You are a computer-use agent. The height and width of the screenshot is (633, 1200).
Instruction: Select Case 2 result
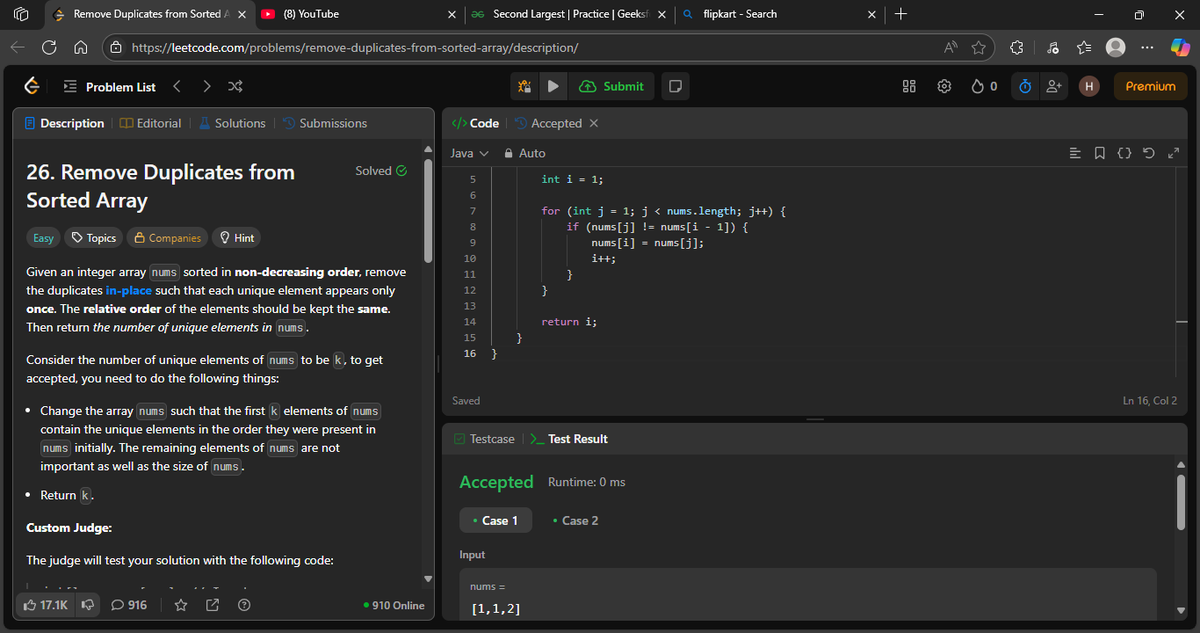575,520
